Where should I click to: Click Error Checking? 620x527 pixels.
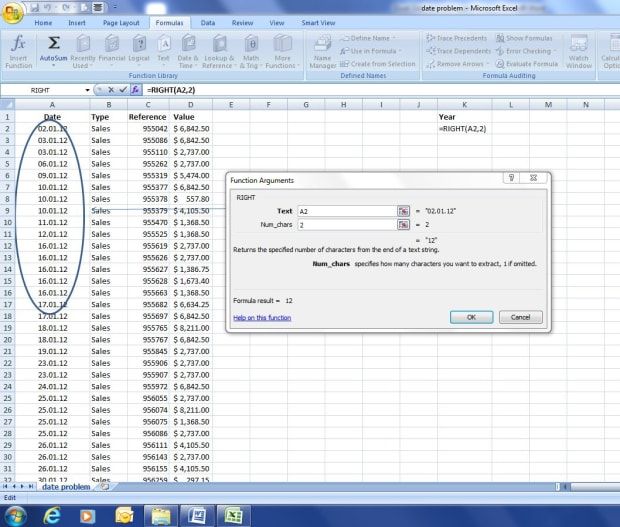(525, 51)
